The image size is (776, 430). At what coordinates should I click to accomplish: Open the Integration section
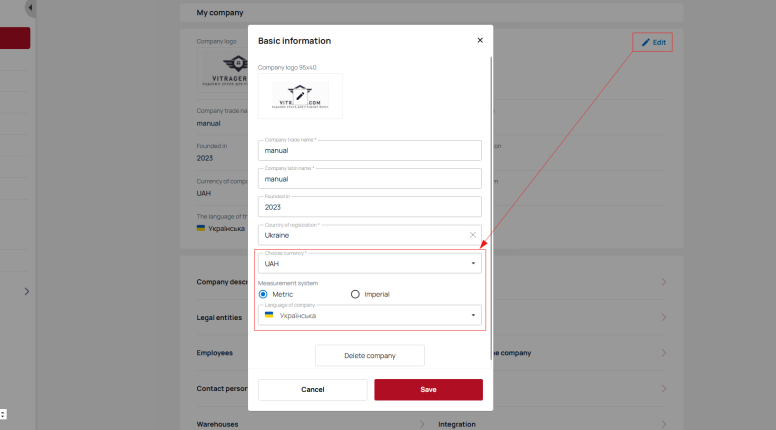[x=457, y=424]
